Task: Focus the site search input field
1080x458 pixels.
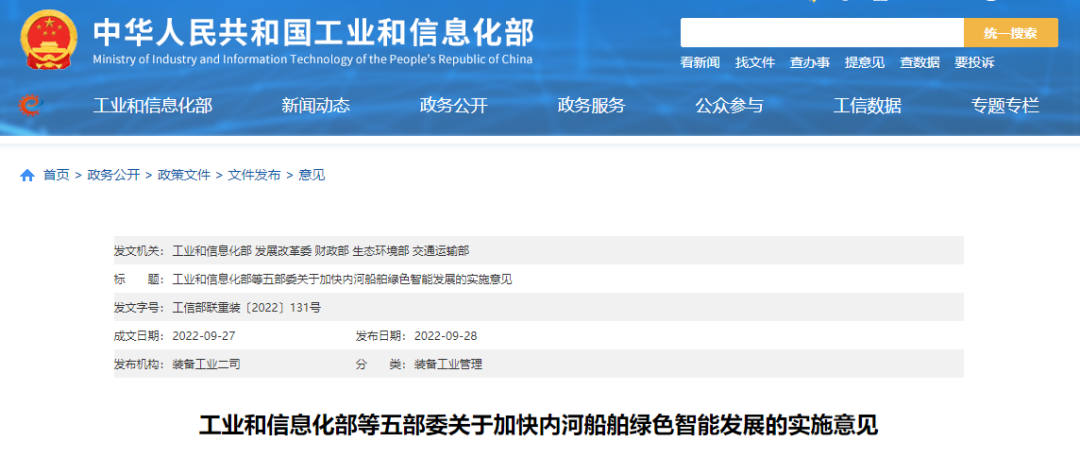Action: point(822,33)
